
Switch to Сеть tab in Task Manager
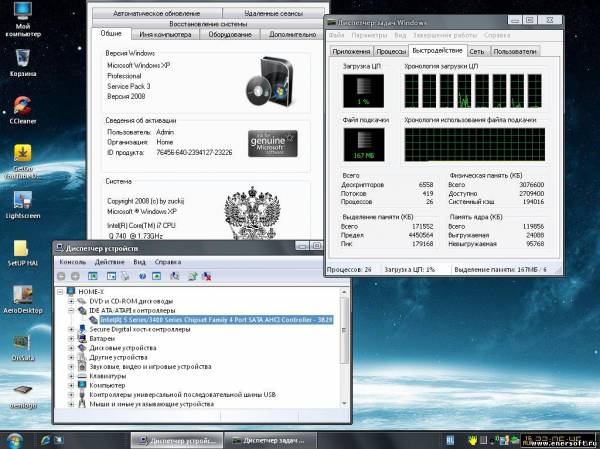click(477, 51)
